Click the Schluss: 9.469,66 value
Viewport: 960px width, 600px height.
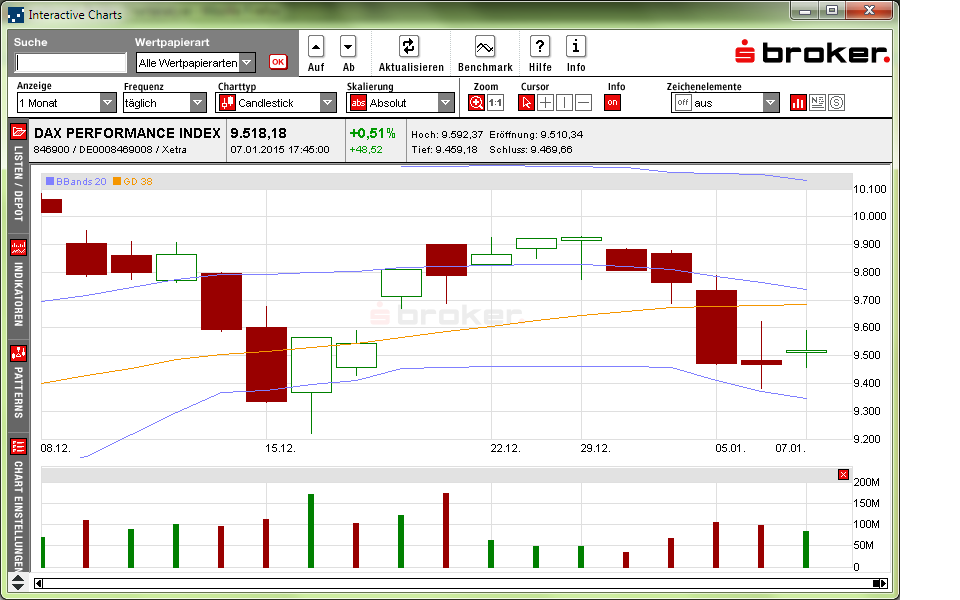(531, 149)
